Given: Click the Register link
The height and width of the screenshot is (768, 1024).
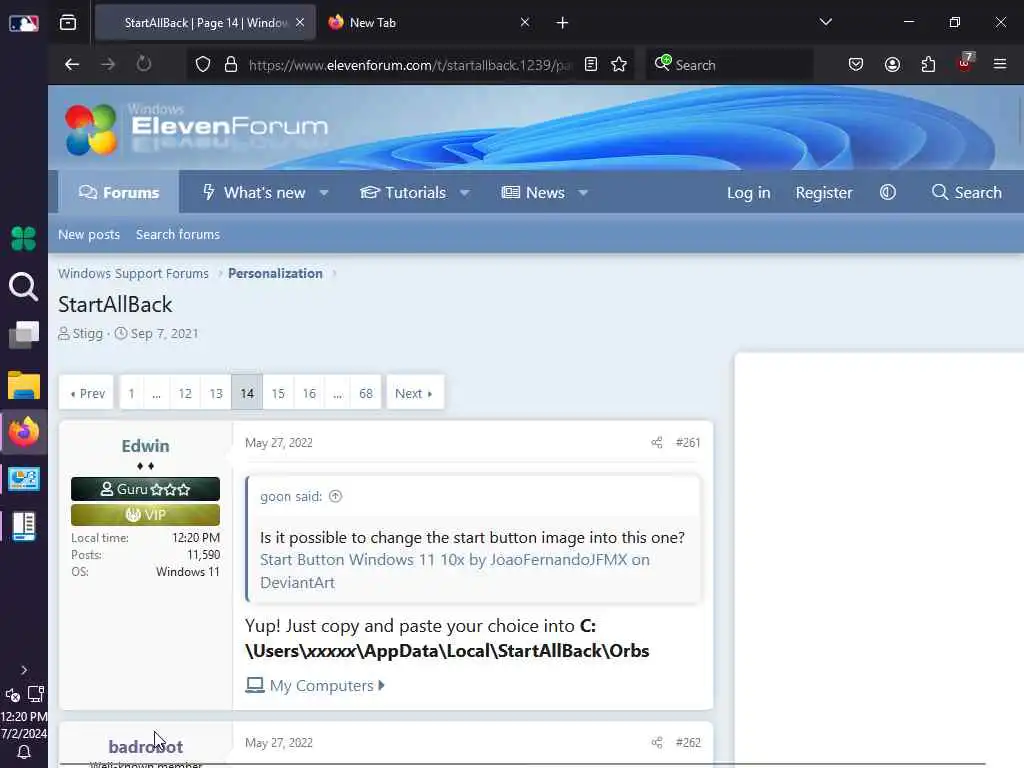Looking at the screenshot, I should click(x=824, y=193).
